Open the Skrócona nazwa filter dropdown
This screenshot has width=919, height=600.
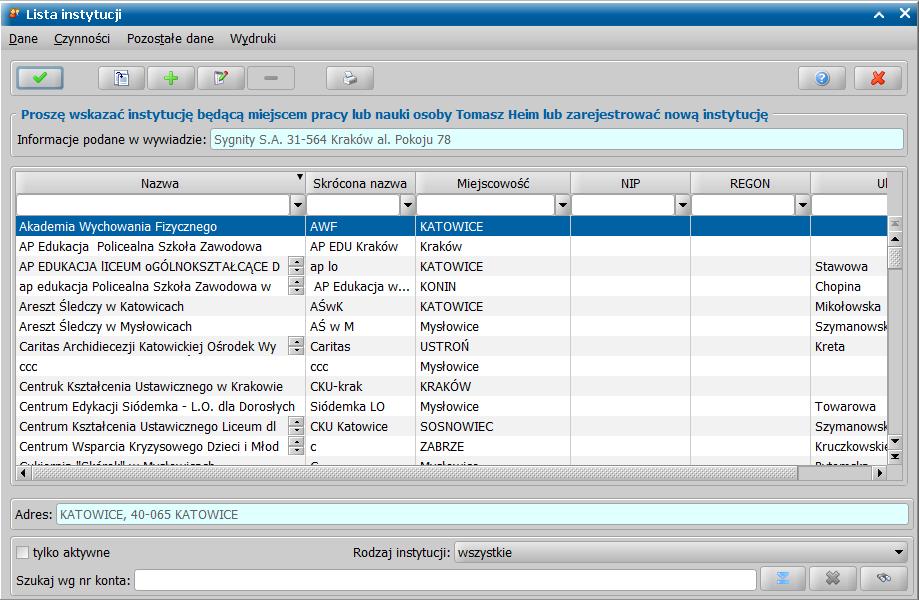(408, 205)
